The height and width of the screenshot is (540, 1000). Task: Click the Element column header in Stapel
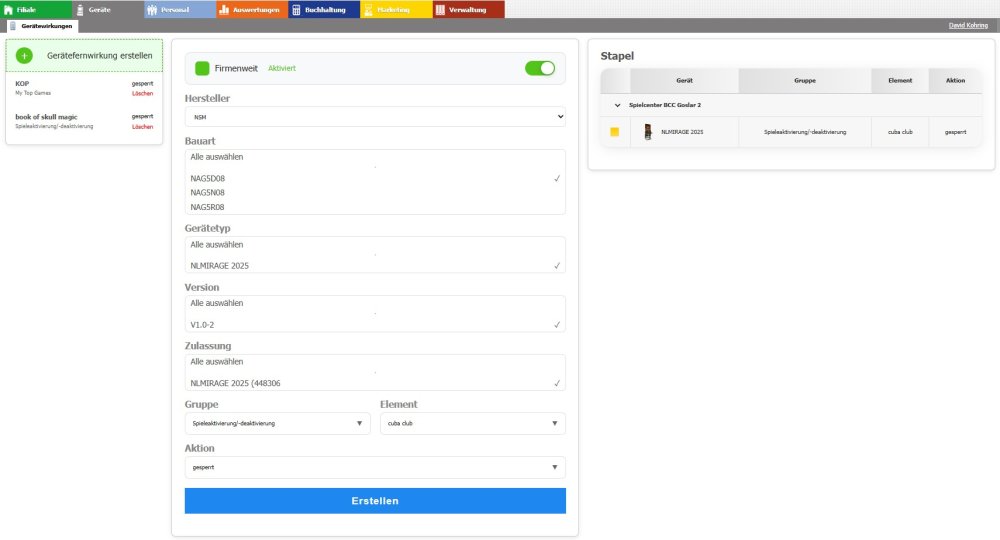pos(900,80)
